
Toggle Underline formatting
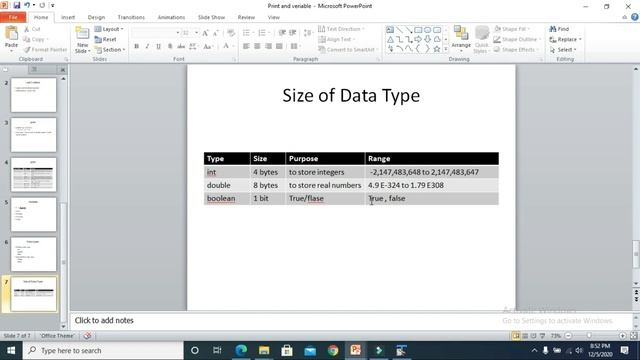point(158,46)
